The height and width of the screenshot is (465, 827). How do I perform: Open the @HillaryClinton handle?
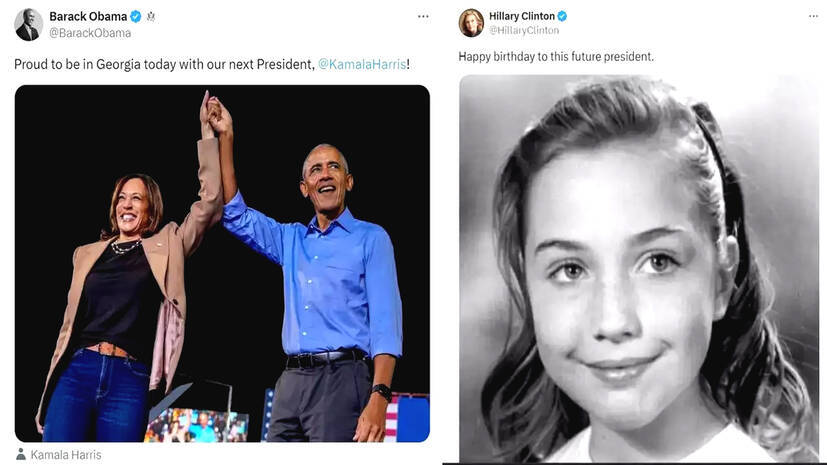click(524, 31)
